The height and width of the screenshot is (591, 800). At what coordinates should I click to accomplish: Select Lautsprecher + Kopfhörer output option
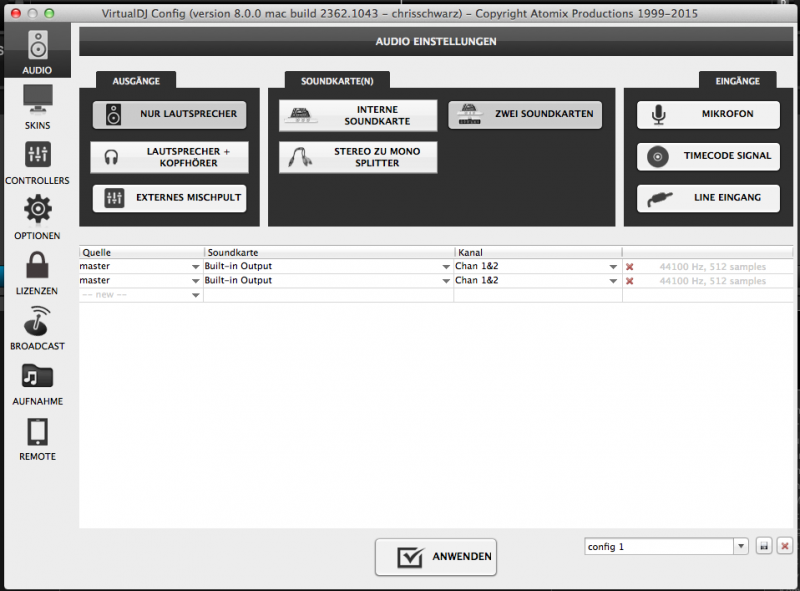pos(169,157)
